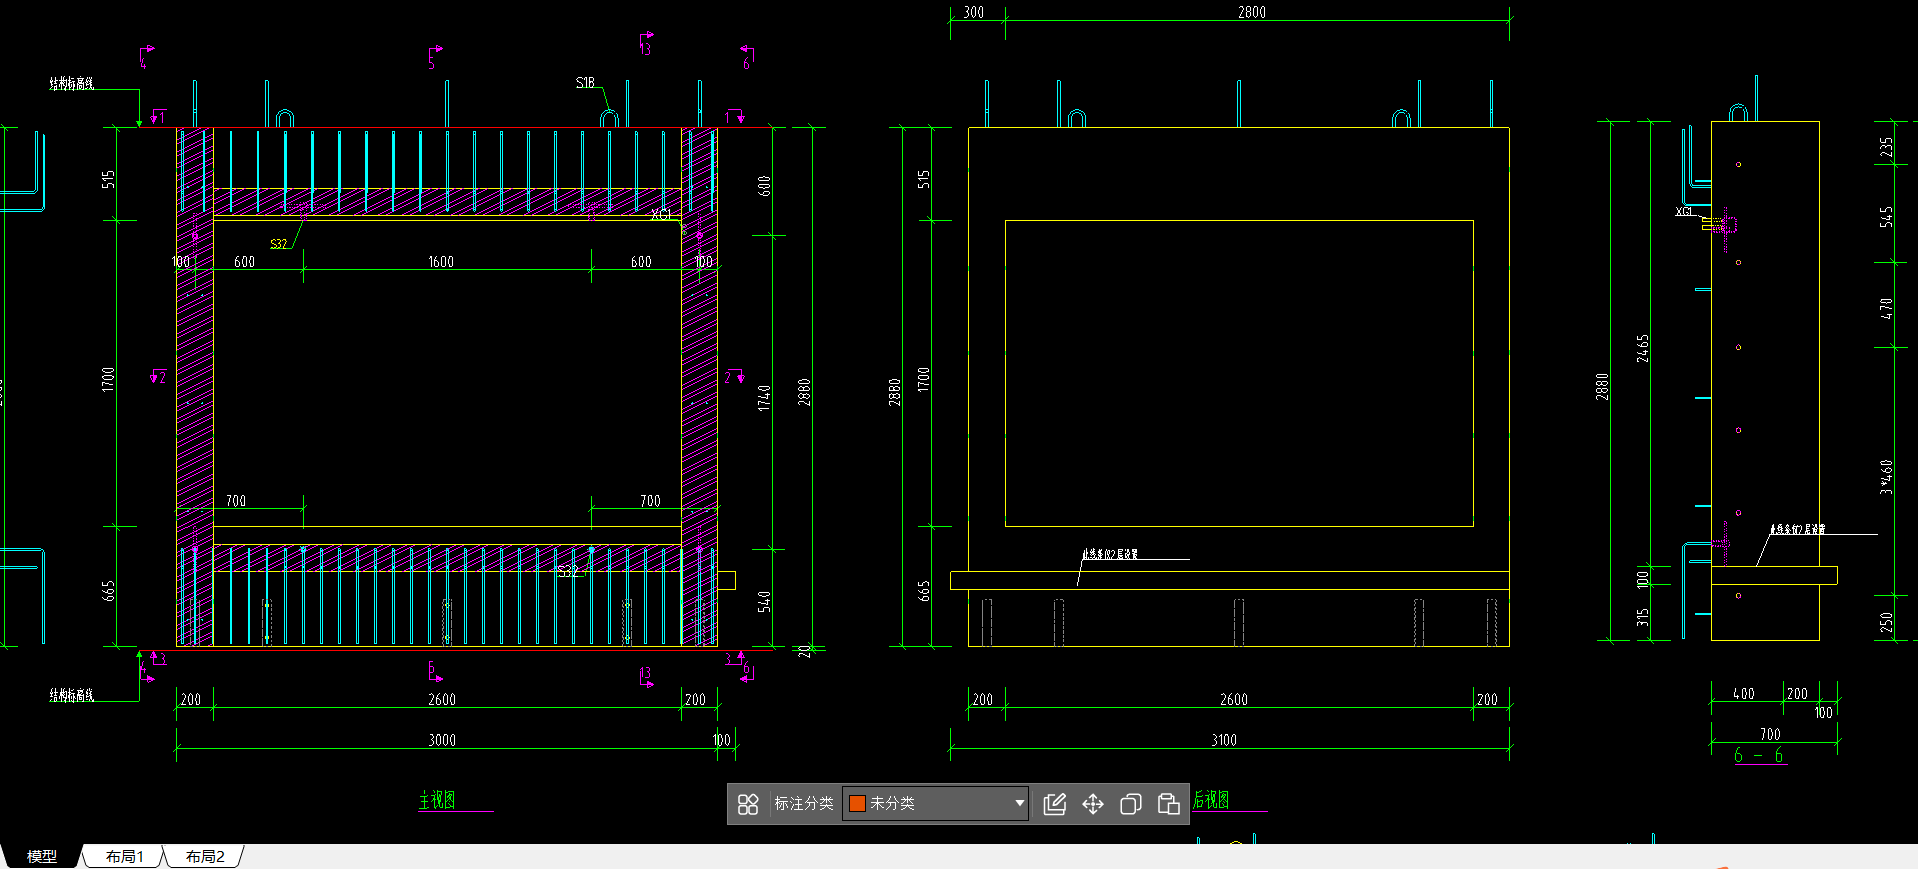Viewport: 1918px width, 869px height.
Task: Select the 400 dimension under section view
Action: (x=1744, y=694)
